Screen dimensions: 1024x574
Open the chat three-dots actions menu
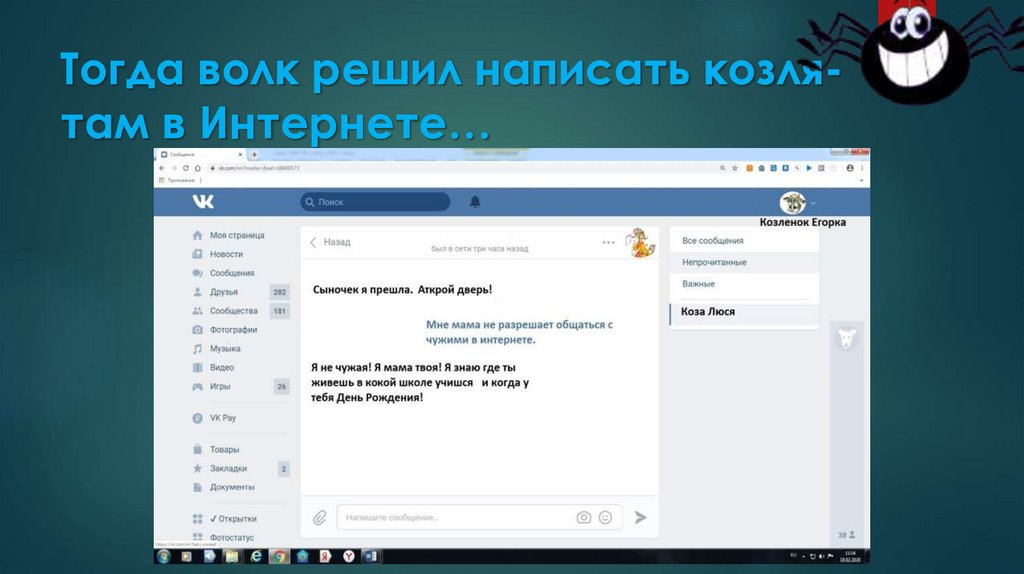[x=608, y=242]
